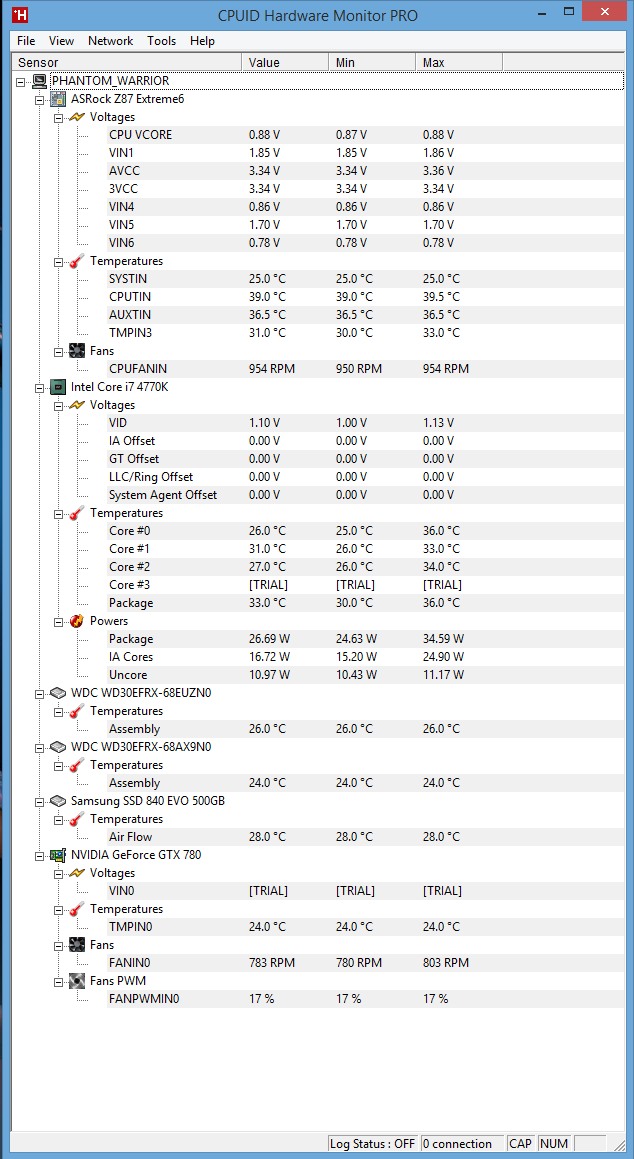Click the Max column header
Viewport: 634px width, 1159px height.
point(459,62)
